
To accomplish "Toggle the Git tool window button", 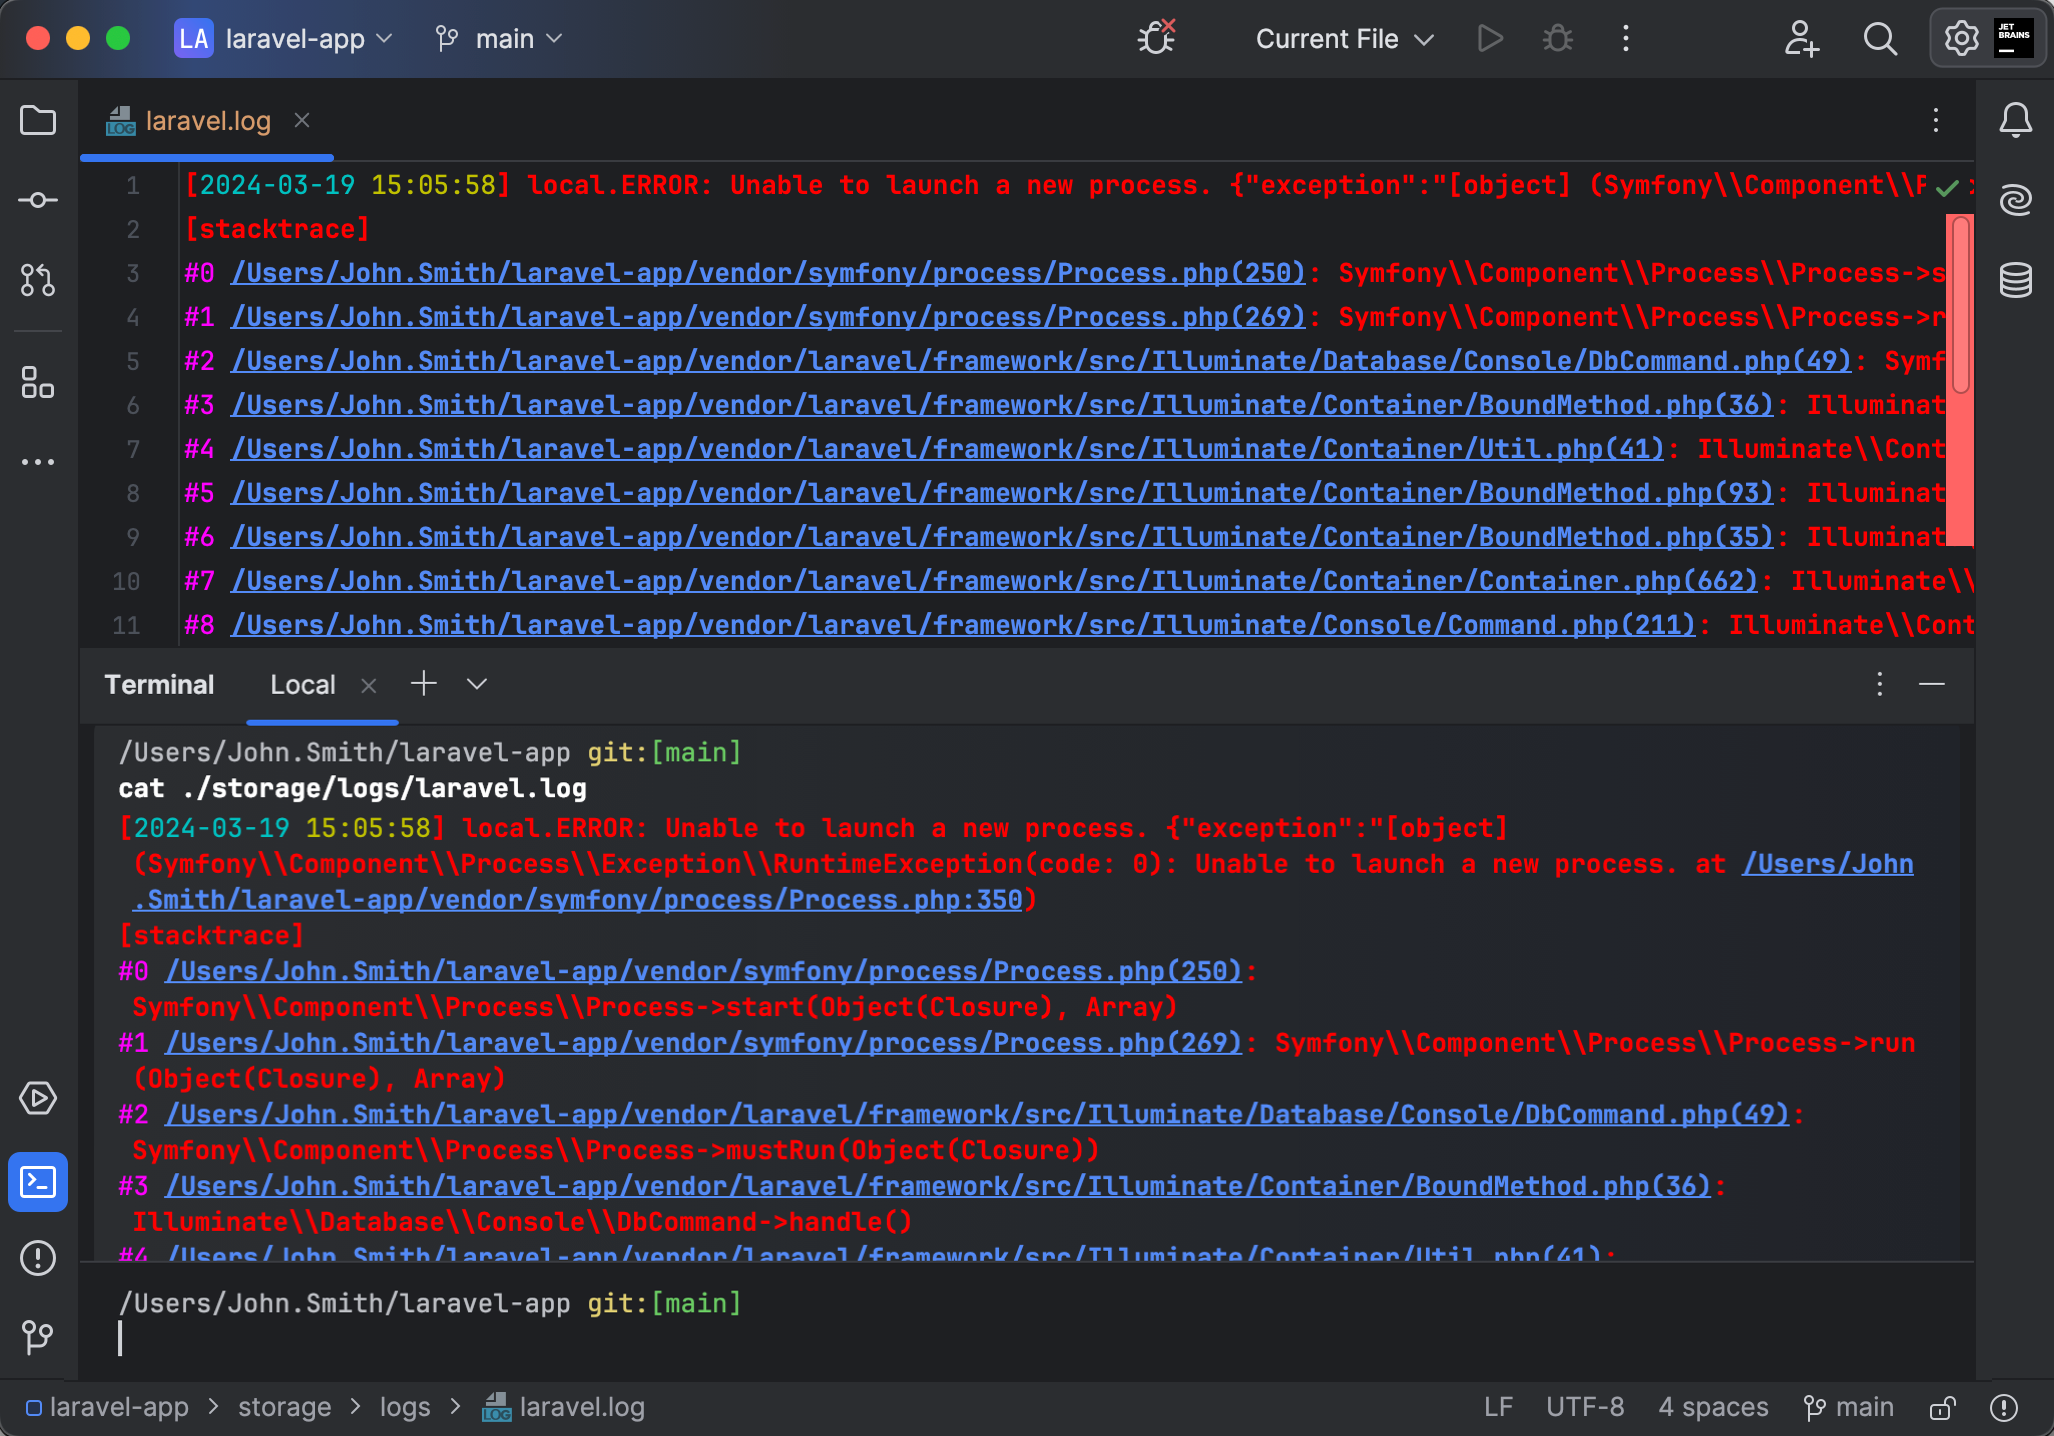I will point(38,1336).
